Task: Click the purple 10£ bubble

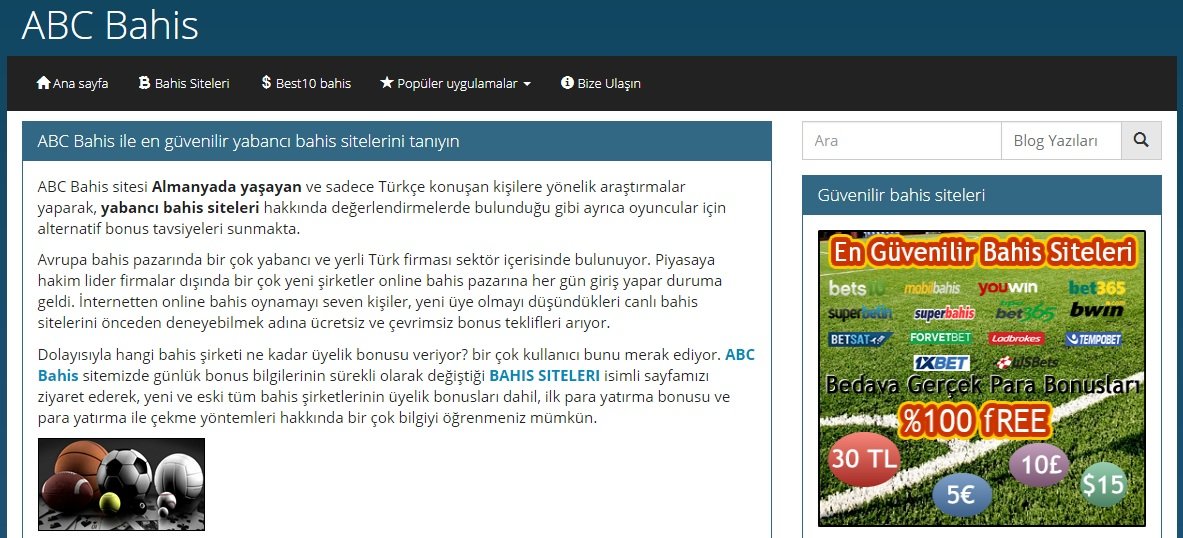Action: point(1040,465)
